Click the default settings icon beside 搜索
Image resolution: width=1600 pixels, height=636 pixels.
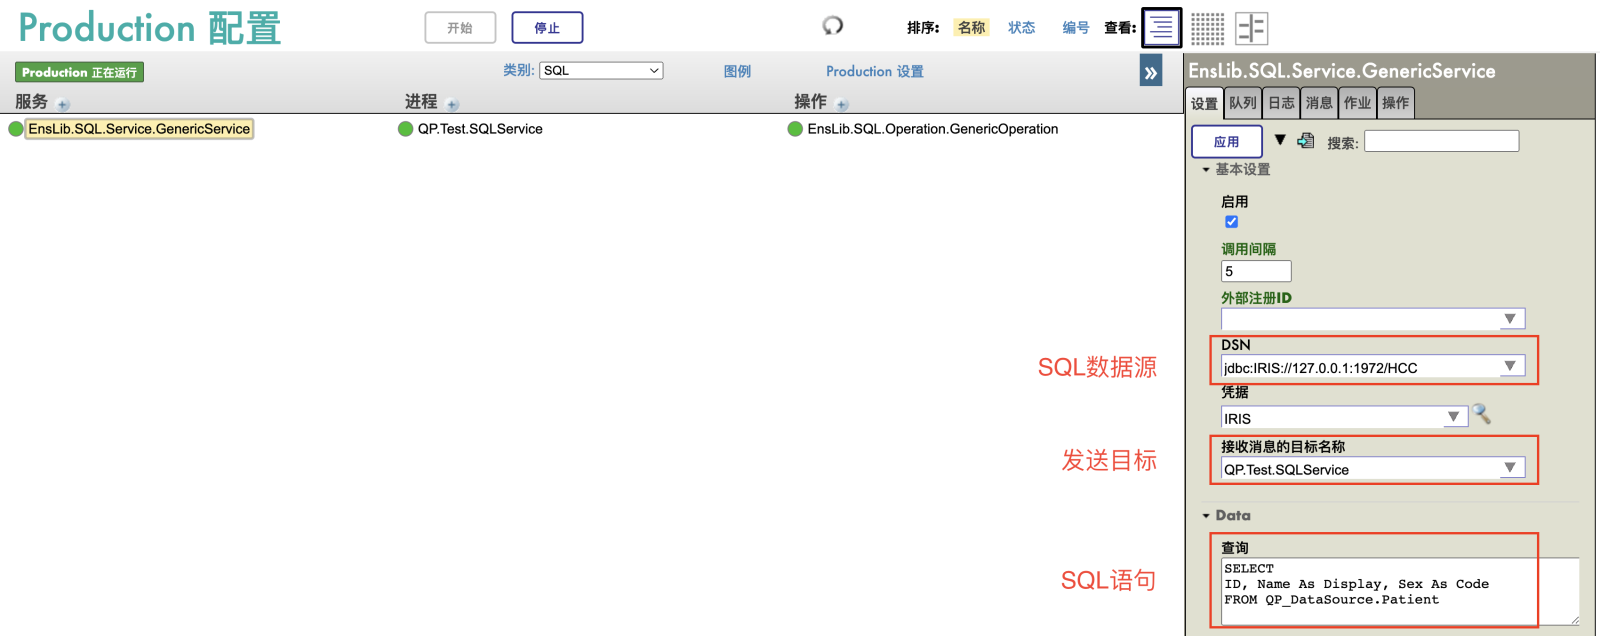[1306, 141]
